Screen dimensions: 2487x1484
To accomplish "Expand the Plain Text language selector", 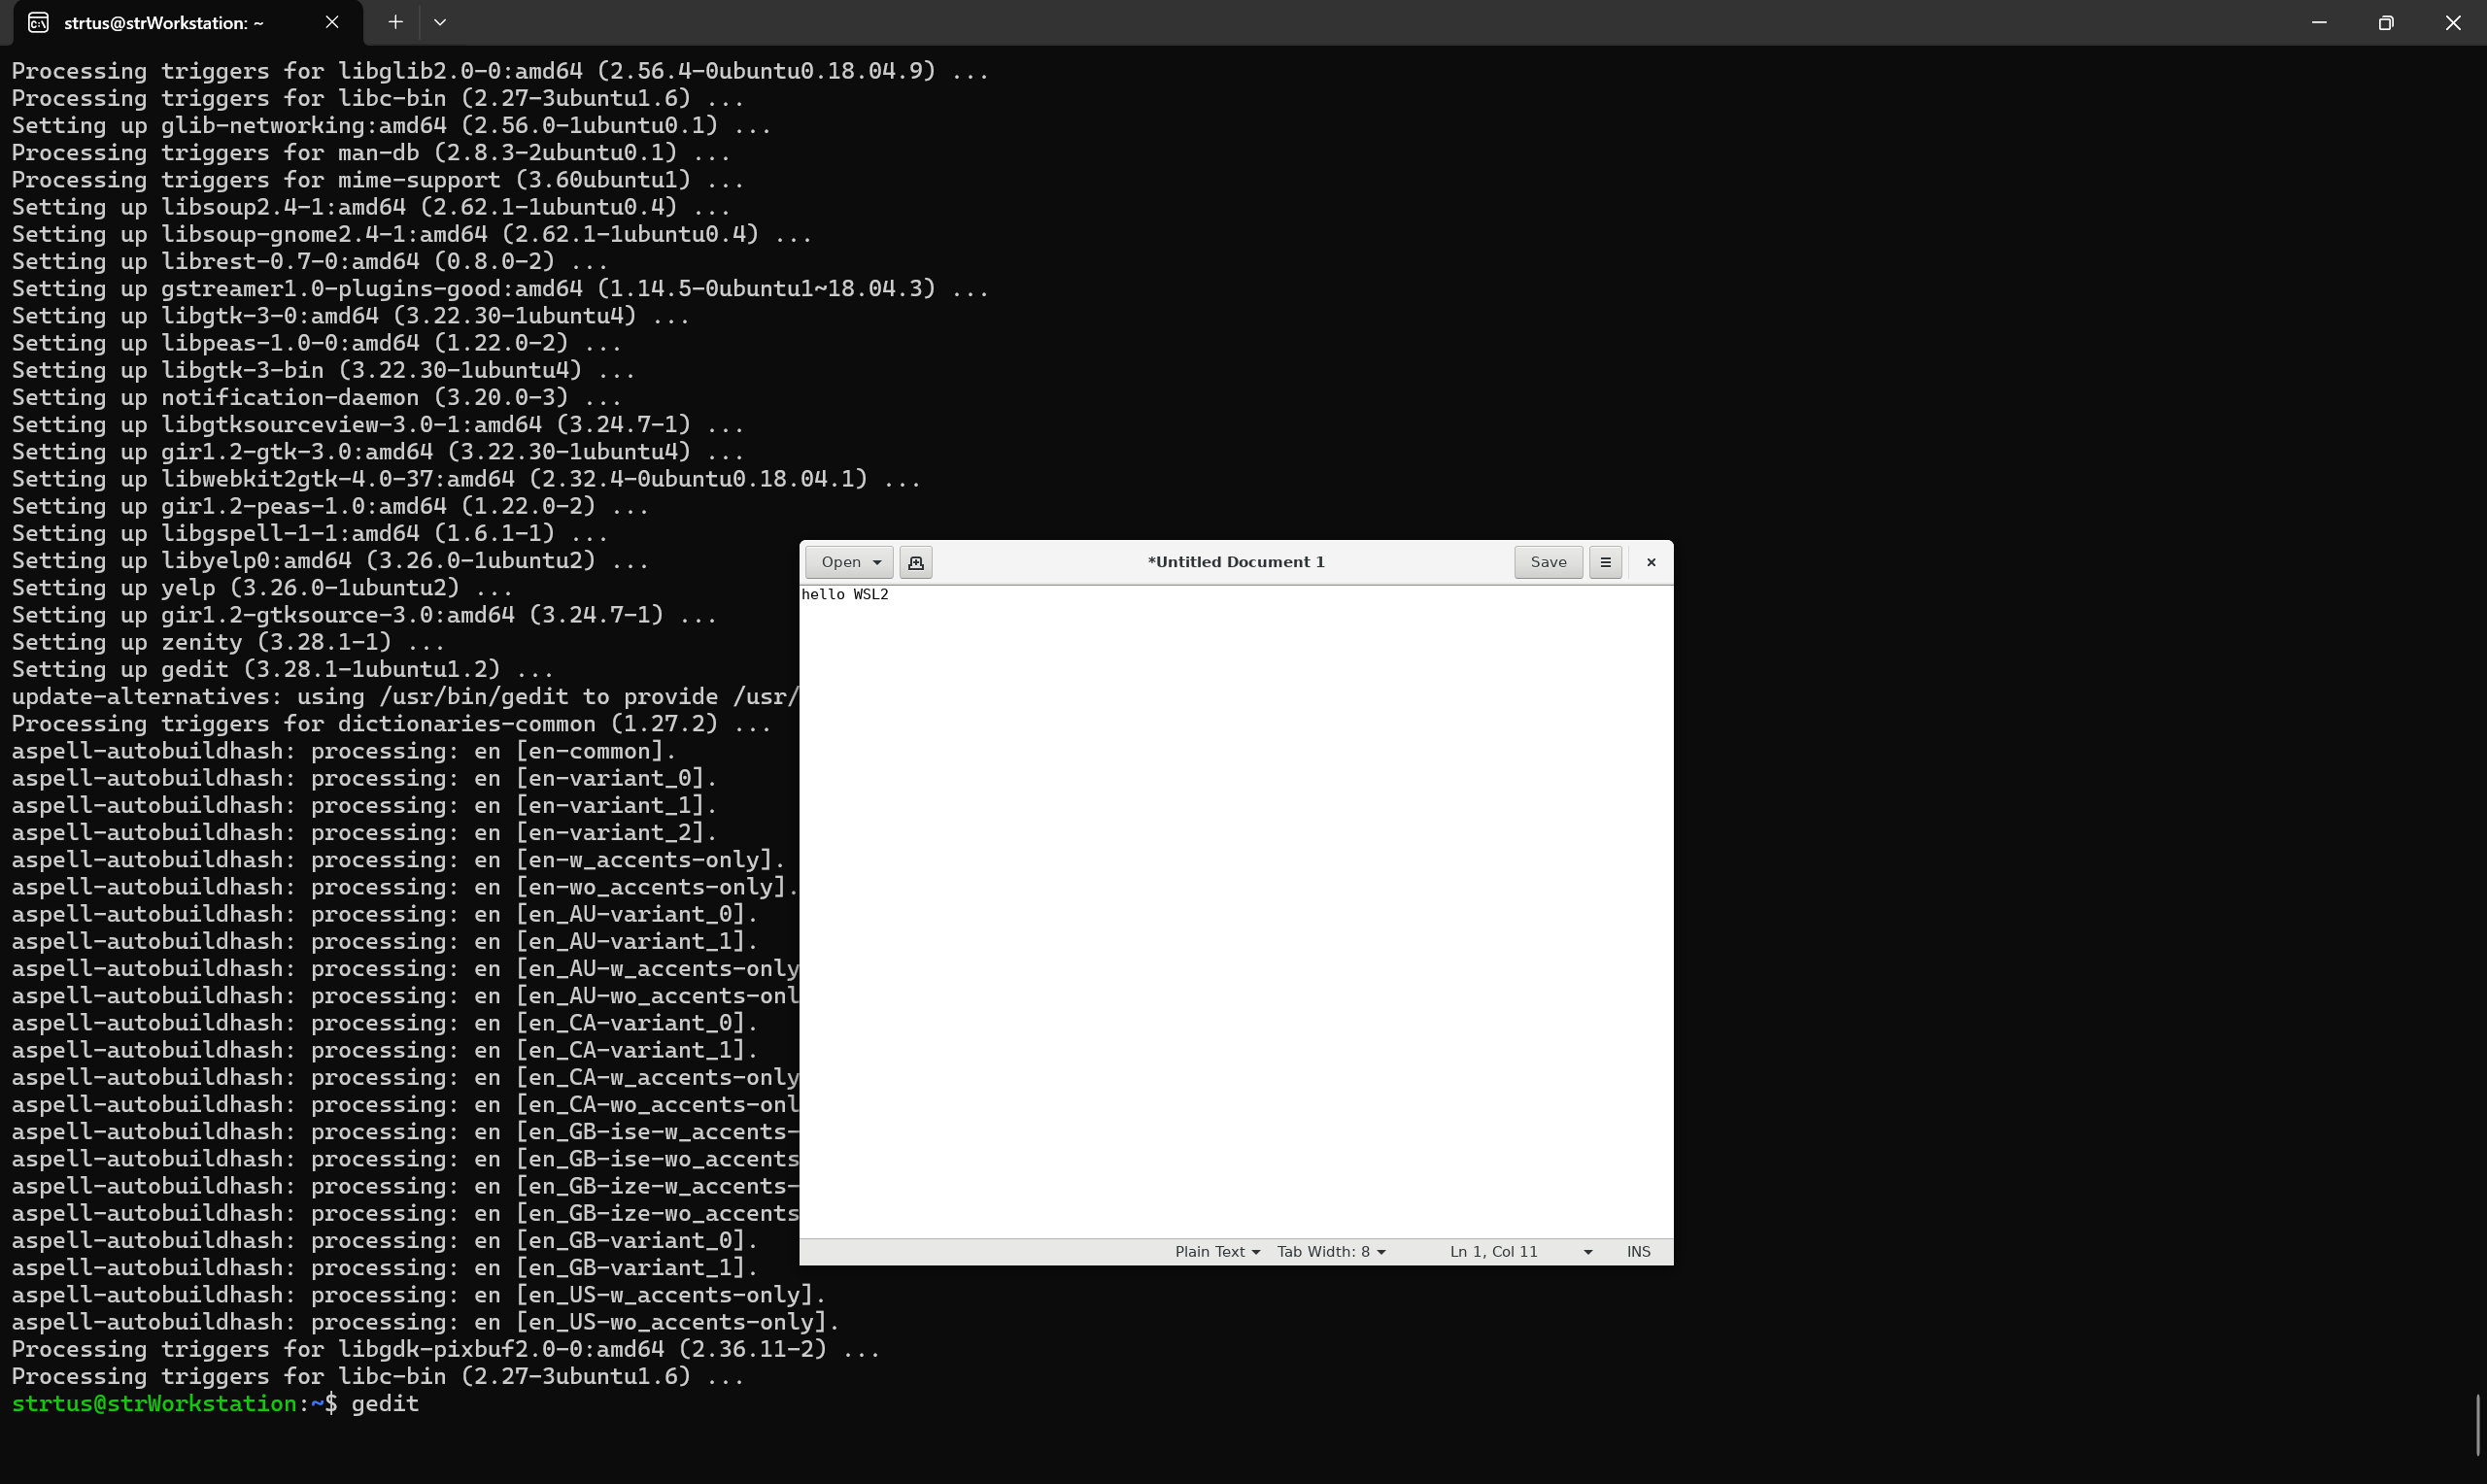I will click(1216, 1252).
